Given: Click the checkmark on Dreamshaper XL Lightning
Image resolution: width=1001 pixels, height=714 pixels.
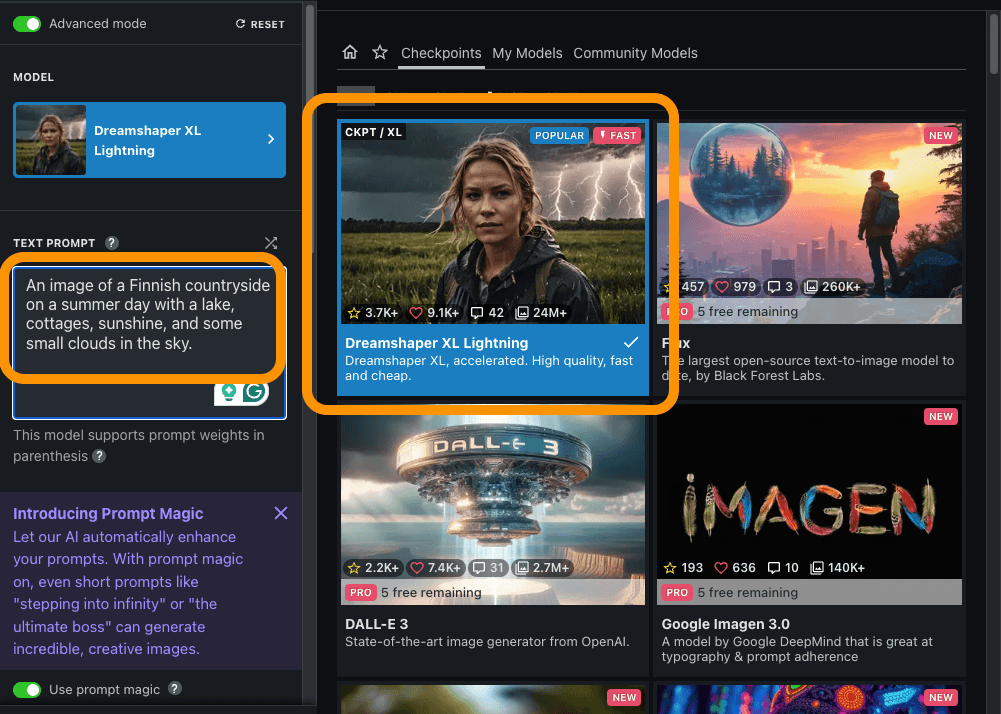Looking at the screenshot, I should coord(631,342).
